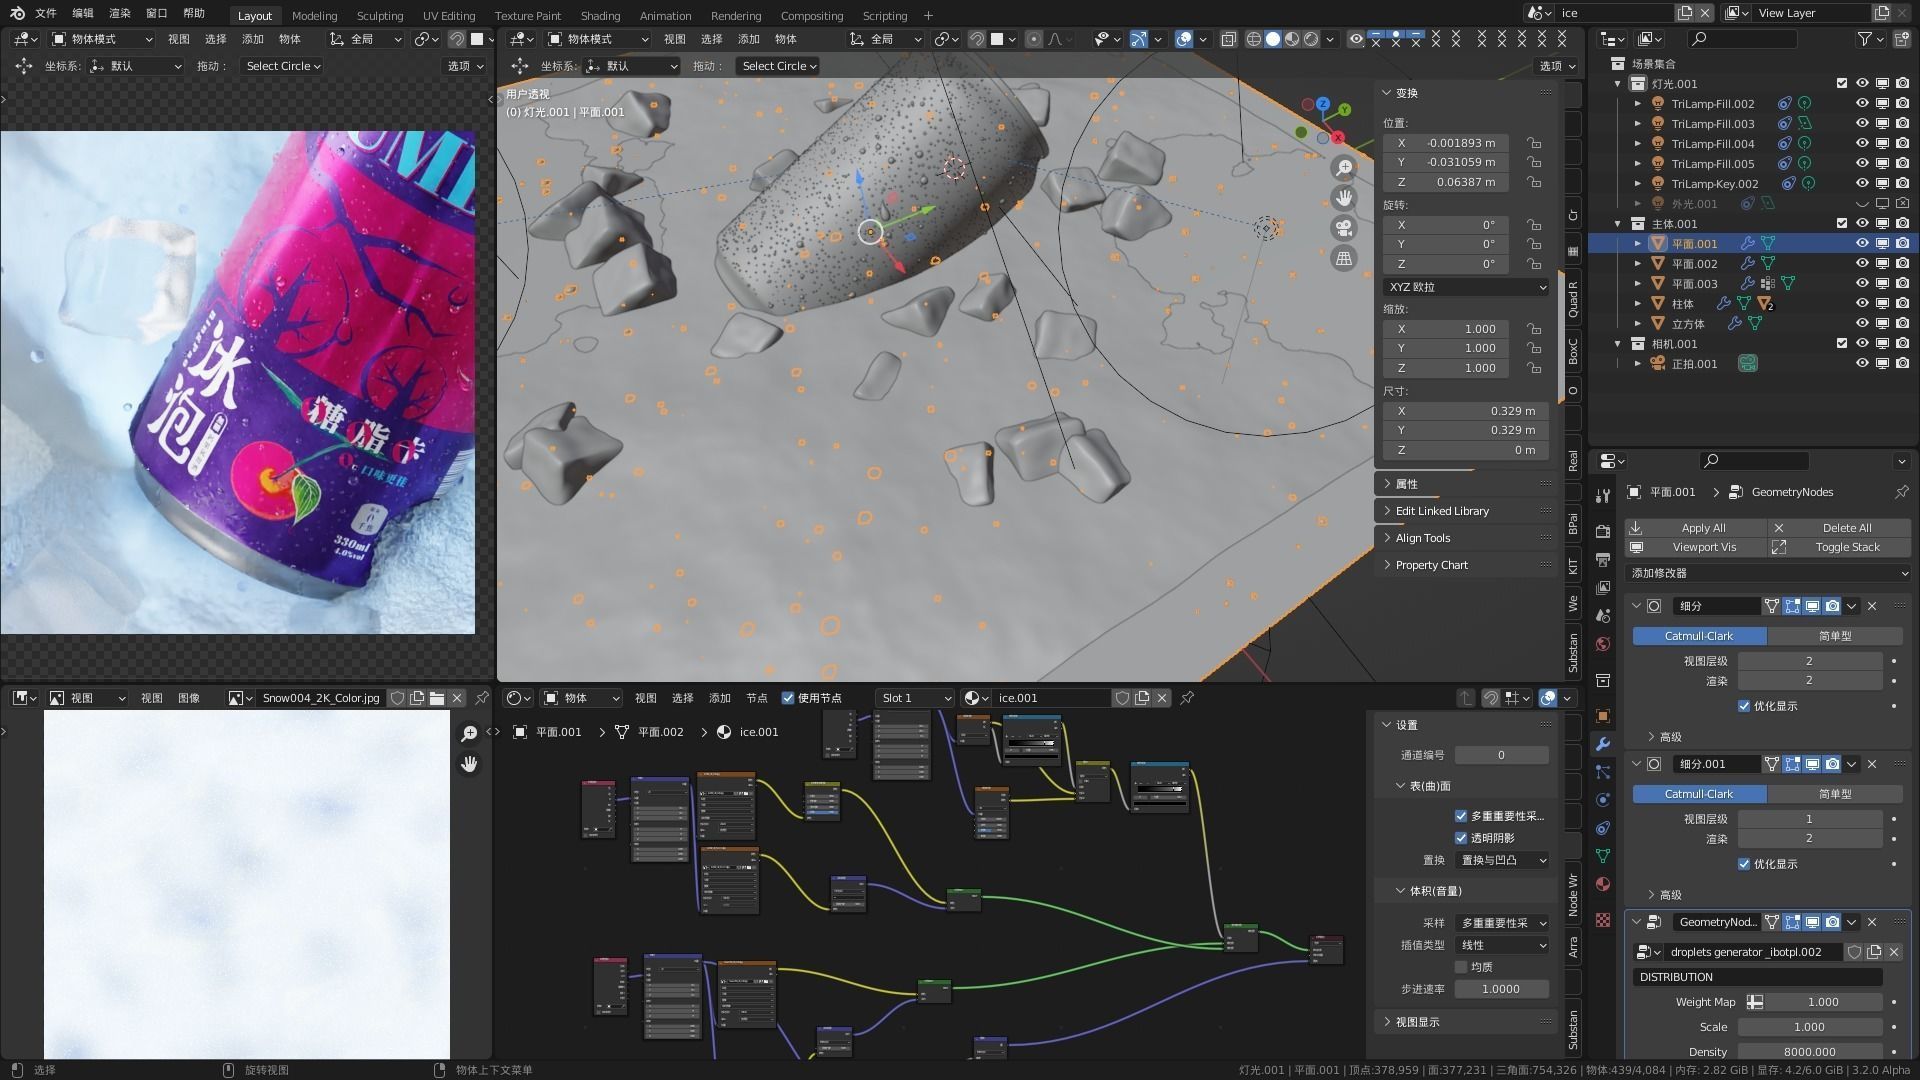This screenshot has height=1080, width=1920.
Task: Adjust the Density 8000.000 slider field
Action: point(1809,1051)
